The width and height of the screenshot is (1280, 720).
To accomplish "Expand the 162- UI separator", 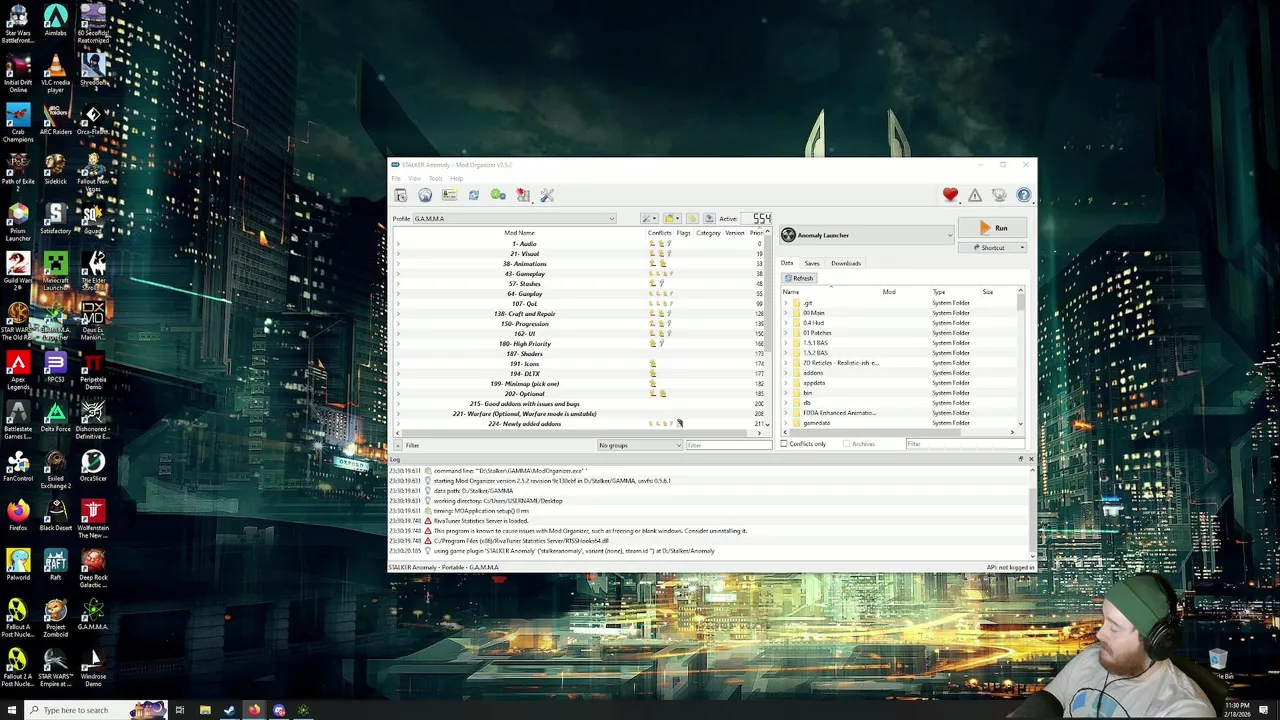I will pos(398,334).
